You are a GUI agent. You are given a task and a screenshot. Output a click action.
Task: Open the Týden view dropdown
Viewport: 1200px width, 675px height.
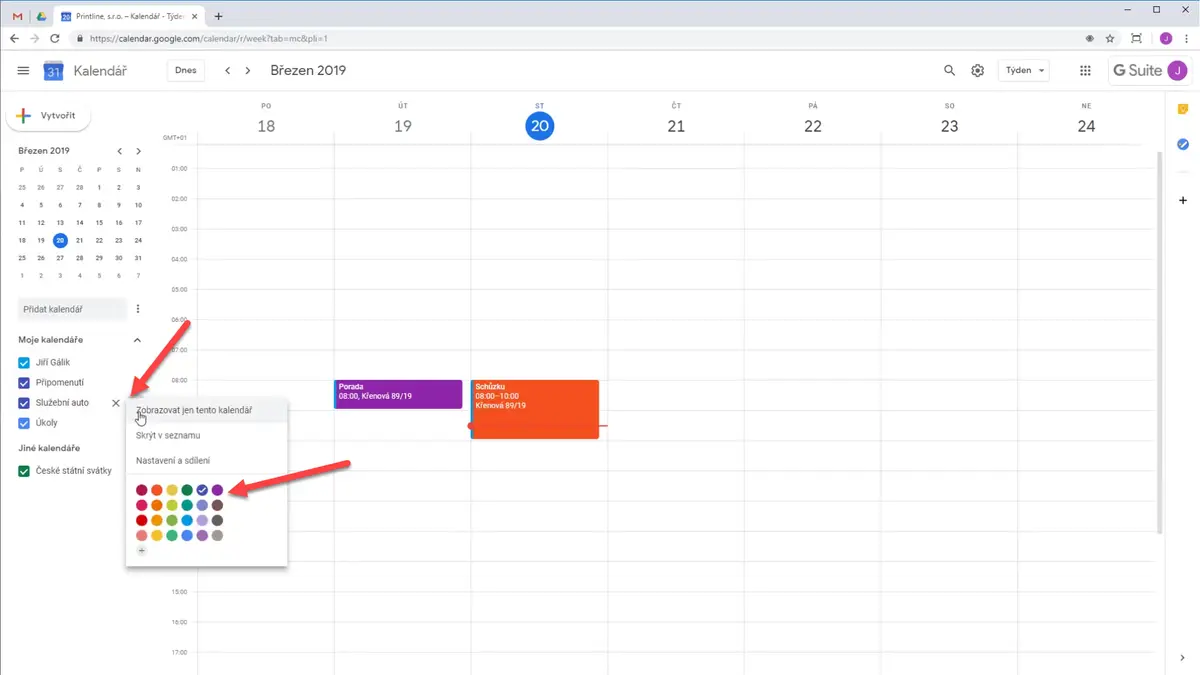[1024, 71]
